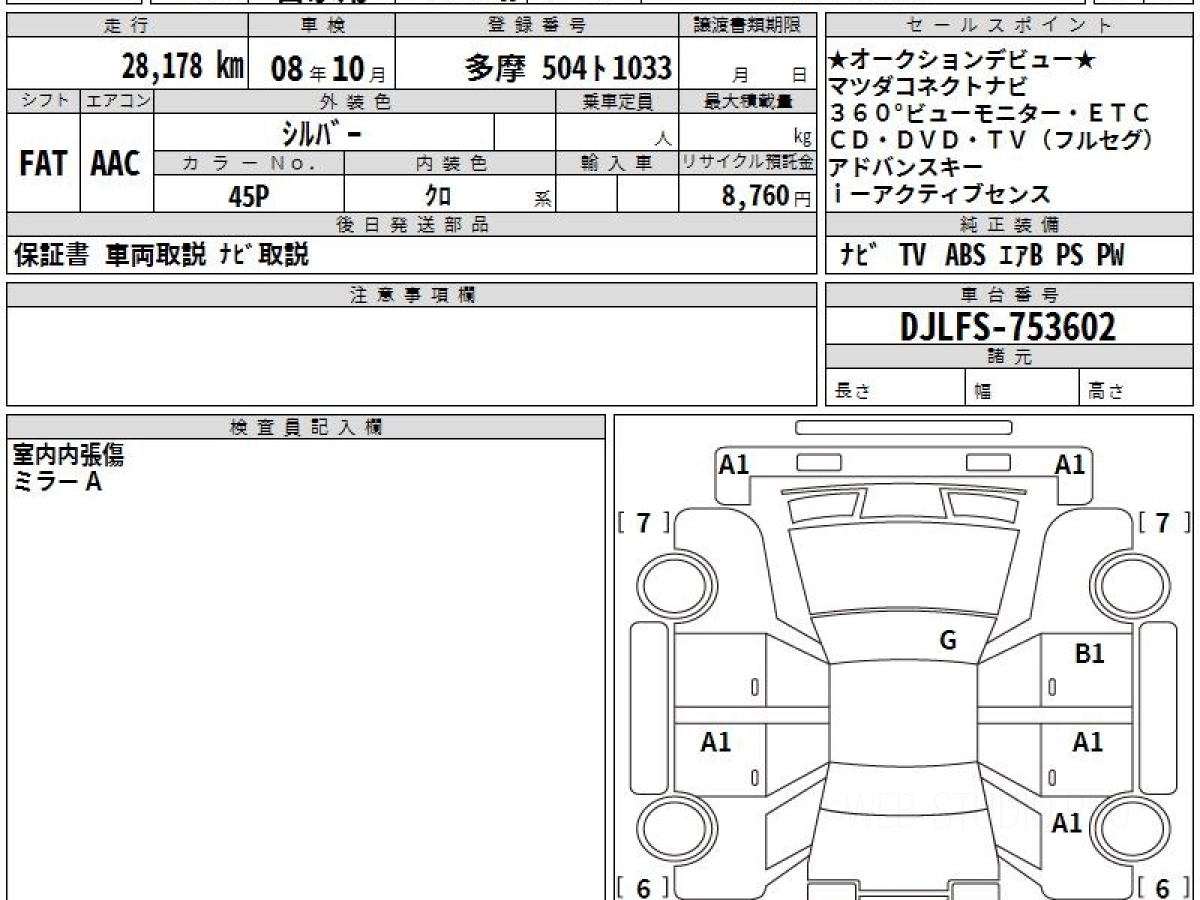Viewport: 1200px width, 900px height.
Task: Select the ナビ取説 item
Action: click(x=264, y=255)
